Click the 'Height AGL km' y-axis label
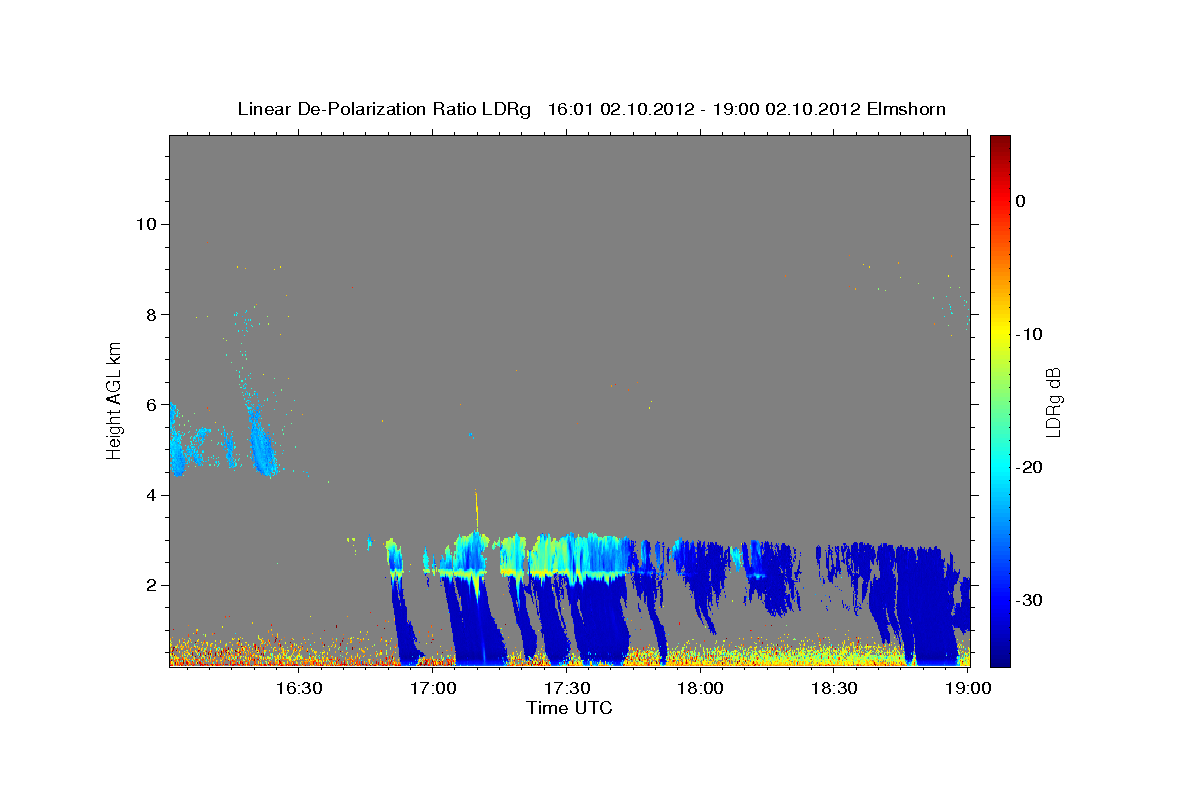The image size is (1200, 800). pos(115,400)
